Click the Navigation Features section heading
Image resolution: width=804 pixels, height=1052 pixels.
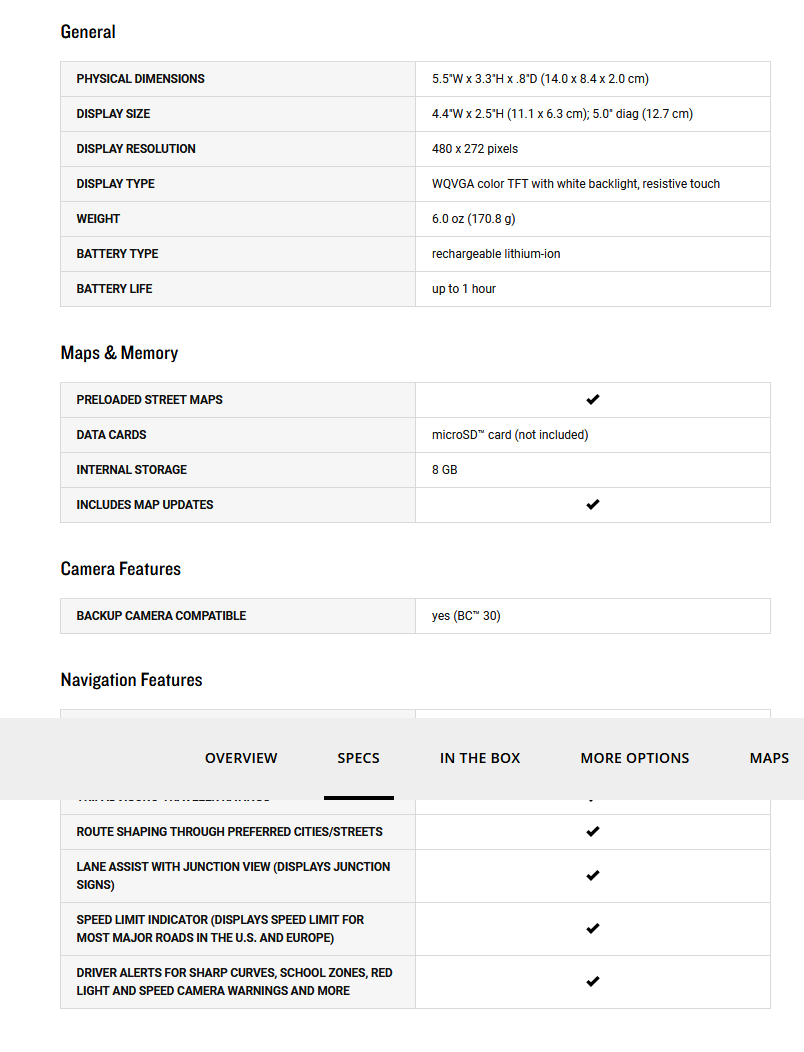[x=131, y=680]
